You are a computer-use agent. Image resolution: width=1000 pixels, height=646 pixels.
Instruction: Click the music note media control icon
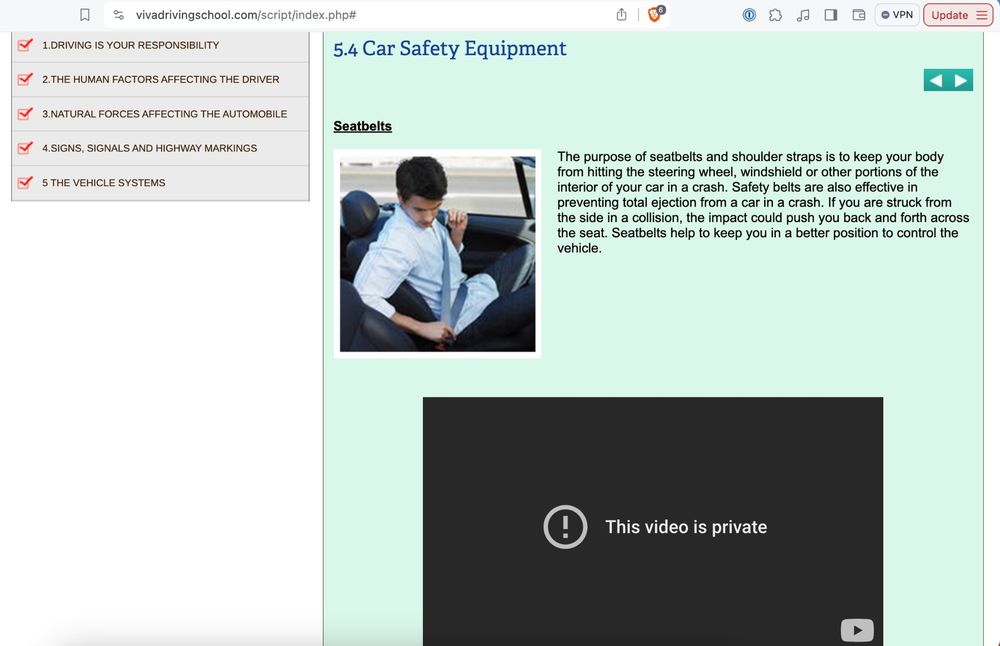pos(803,15)
